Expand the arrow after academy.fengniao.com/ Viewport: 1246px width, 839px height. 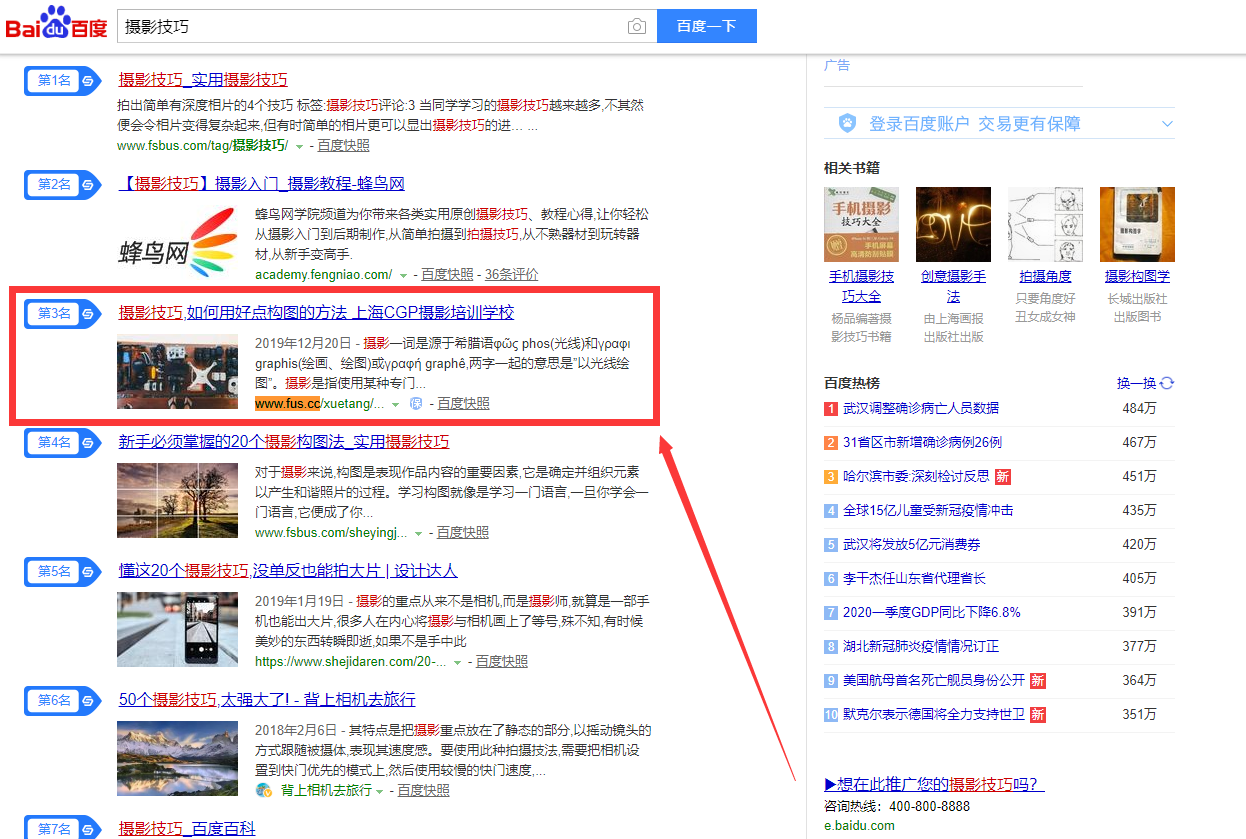point(403,275)
